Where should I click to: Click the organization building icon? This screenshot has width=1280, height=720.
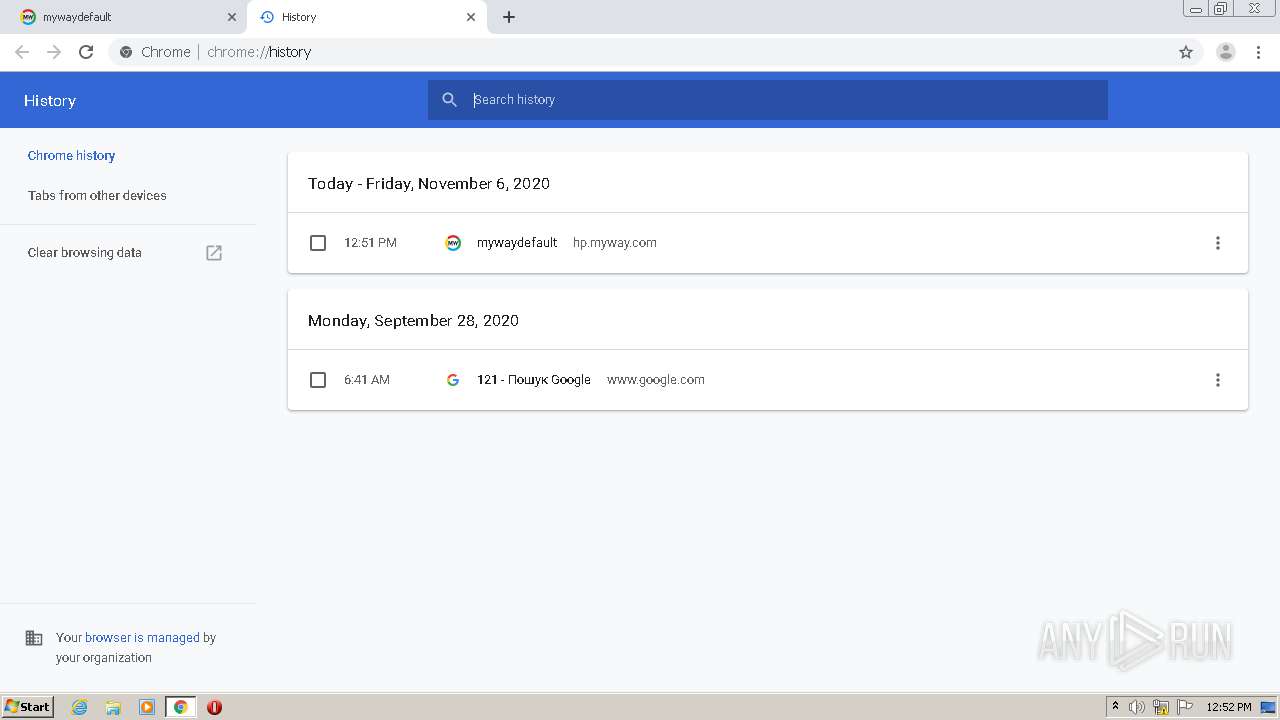tap(34, 638)
